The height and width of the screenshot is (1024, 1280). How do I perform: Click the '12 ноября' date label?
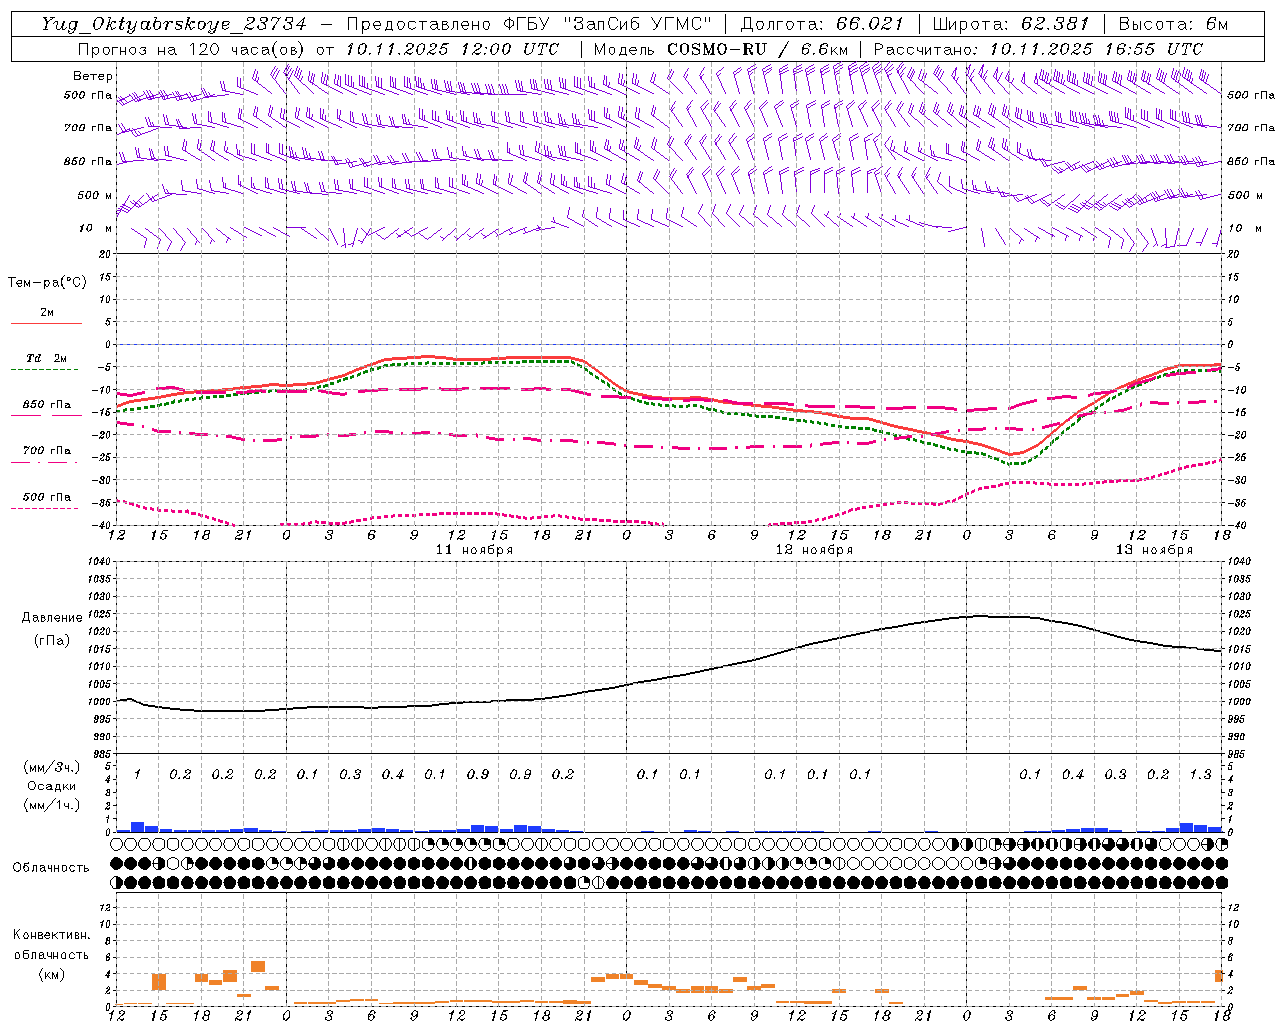pyautogui.click(x=814, y=550)
